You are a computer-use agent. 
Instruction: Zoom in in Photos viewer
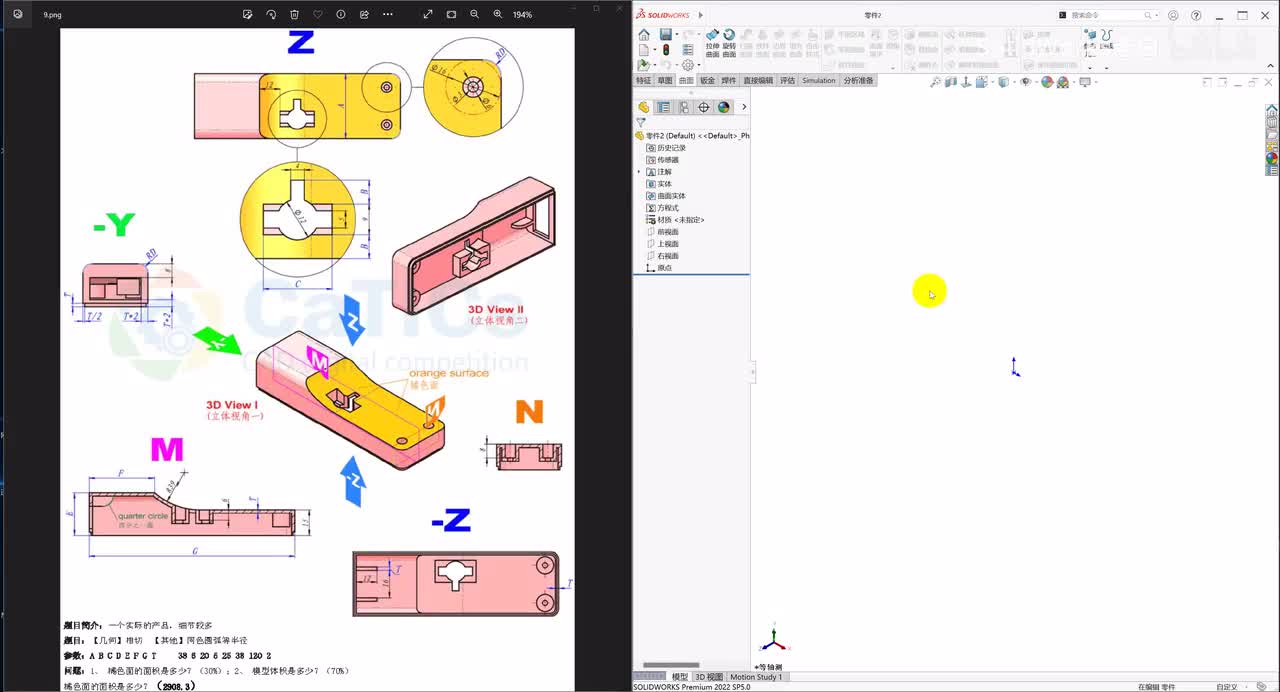[x=498, y=15]
